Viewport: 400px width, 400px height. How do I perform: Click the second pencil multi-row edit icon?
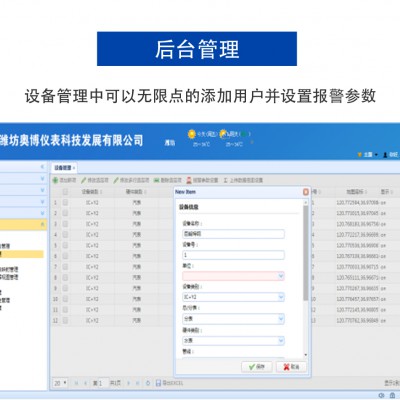tap(116, 180)
